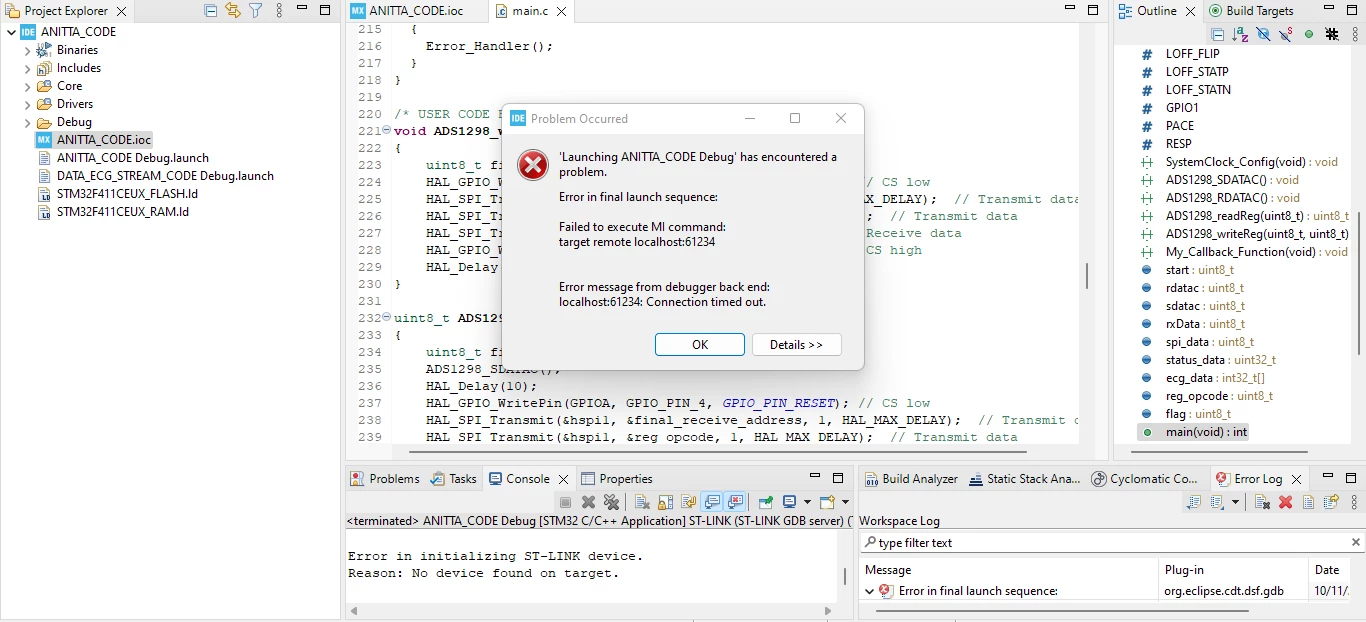Click Export Log icon in Error Log

coord(1194,502)
